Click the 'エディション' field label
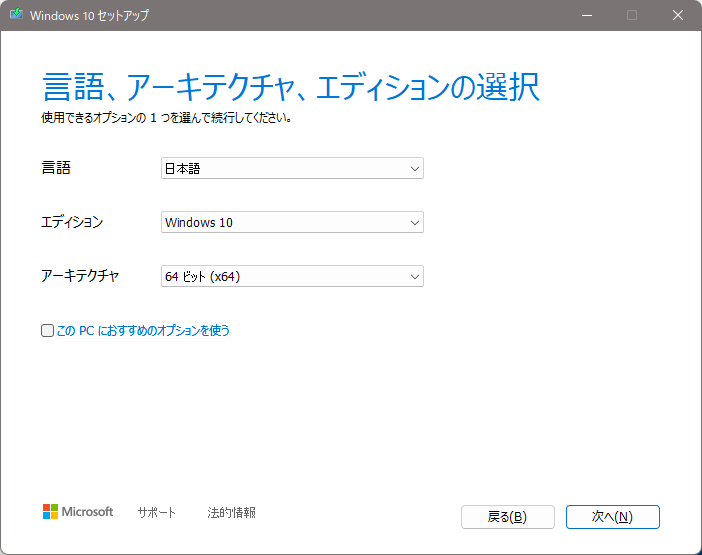Image resolution: width=702 pixels, height=555 pixels. click(x=72, y=222)
